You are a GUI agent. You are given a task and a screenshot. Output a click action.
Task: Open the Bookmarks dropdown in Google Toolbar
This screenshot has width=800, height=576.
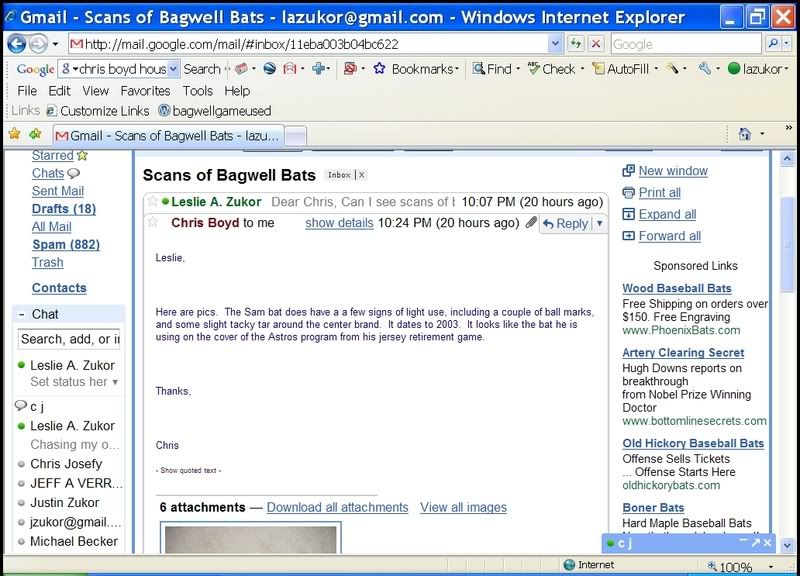[x=457, y=68]
